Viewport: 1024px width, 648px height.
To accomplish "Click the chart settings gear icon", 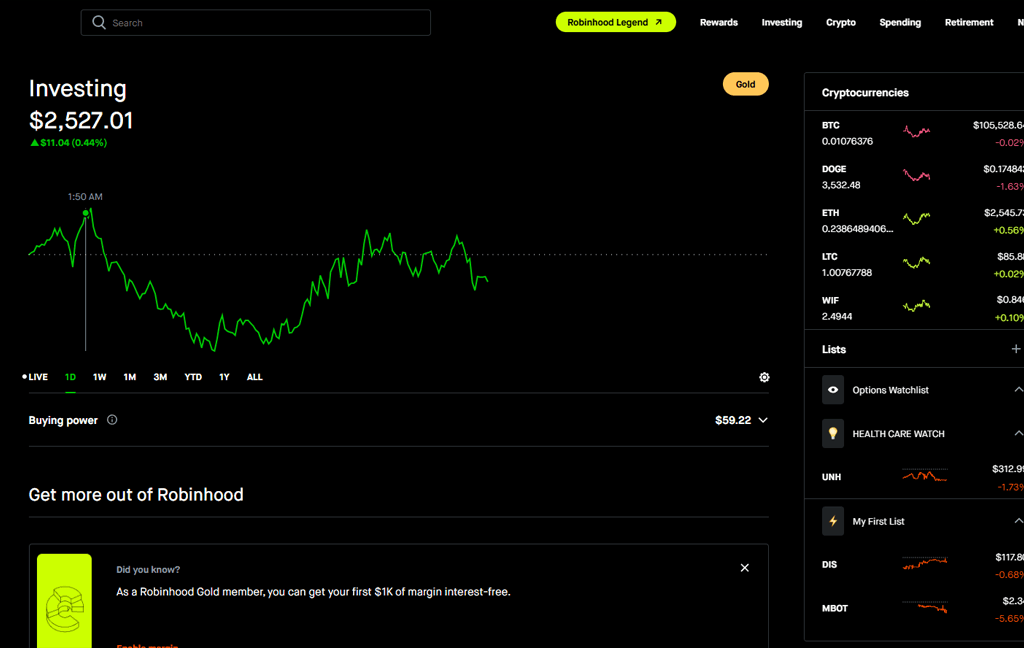I will click(764, 377).
